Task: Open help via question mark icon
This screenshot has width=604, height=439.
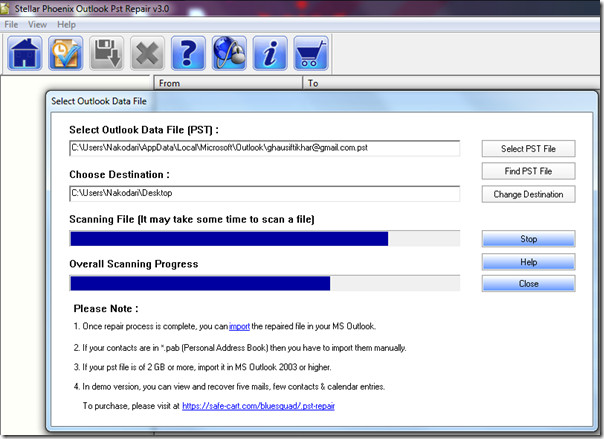Action: pos(188,53)
